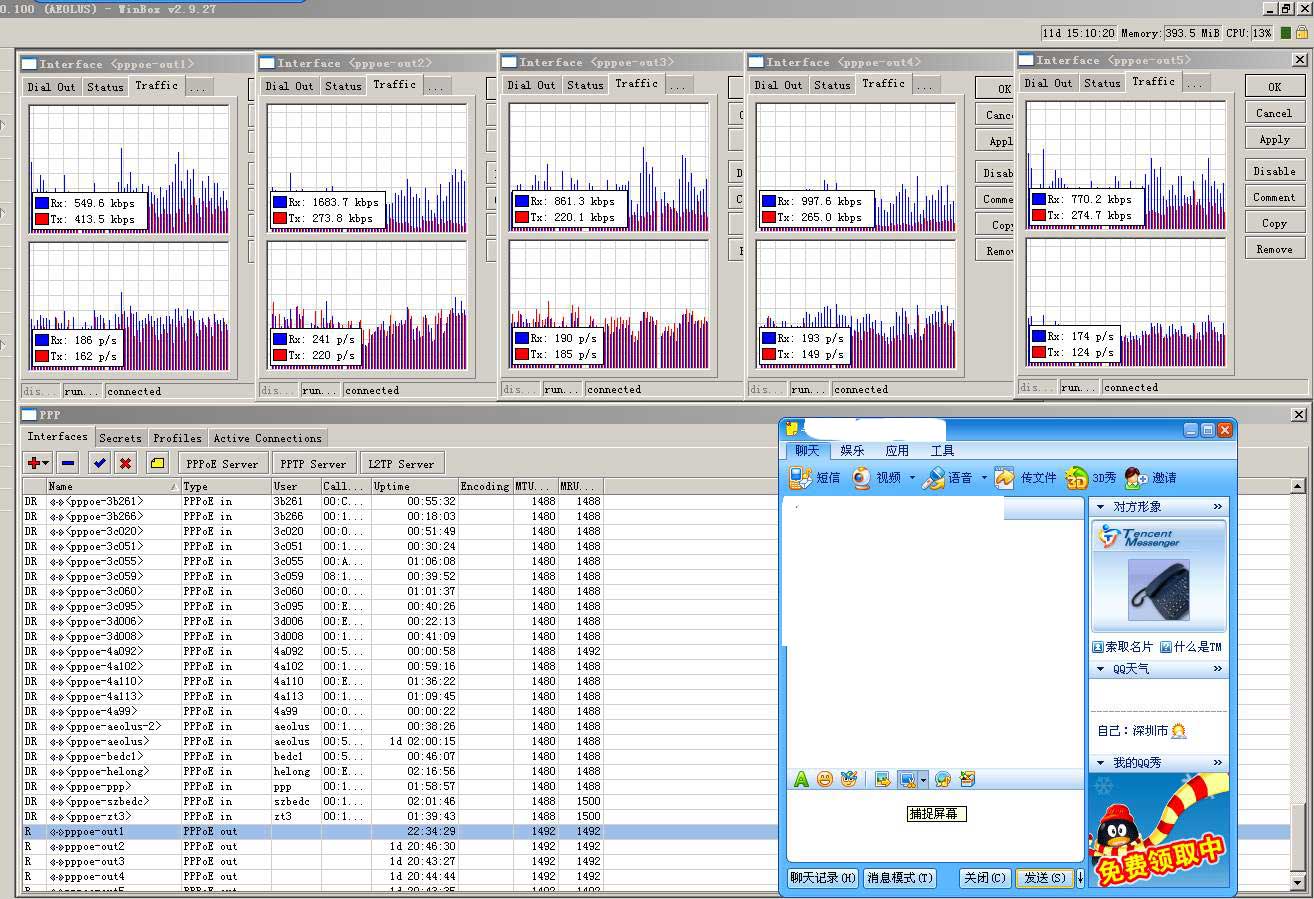Remove selected PPP interface with minus icon
The image size is (1314, 899).
click(x=68, y=463)
